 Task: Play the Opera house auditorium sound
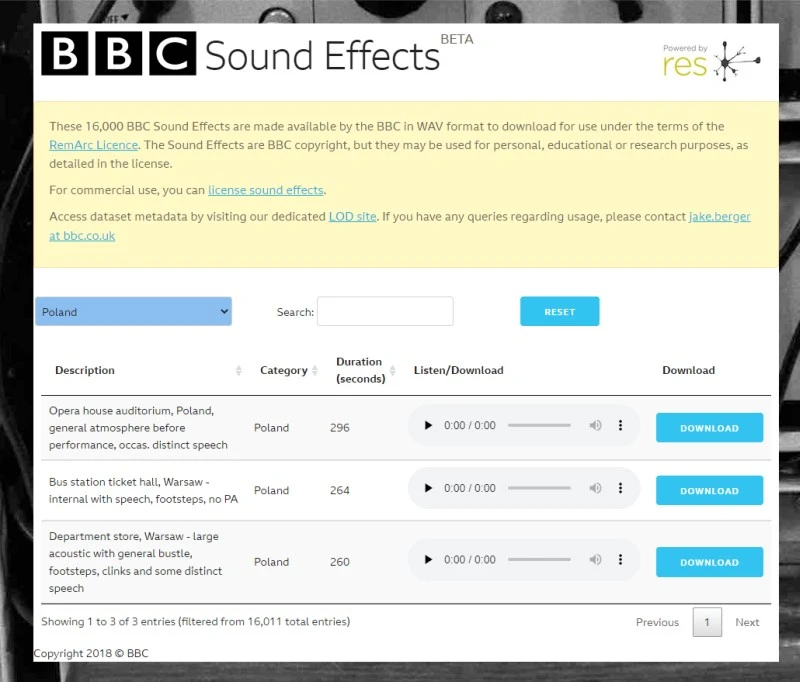(428, 426)
